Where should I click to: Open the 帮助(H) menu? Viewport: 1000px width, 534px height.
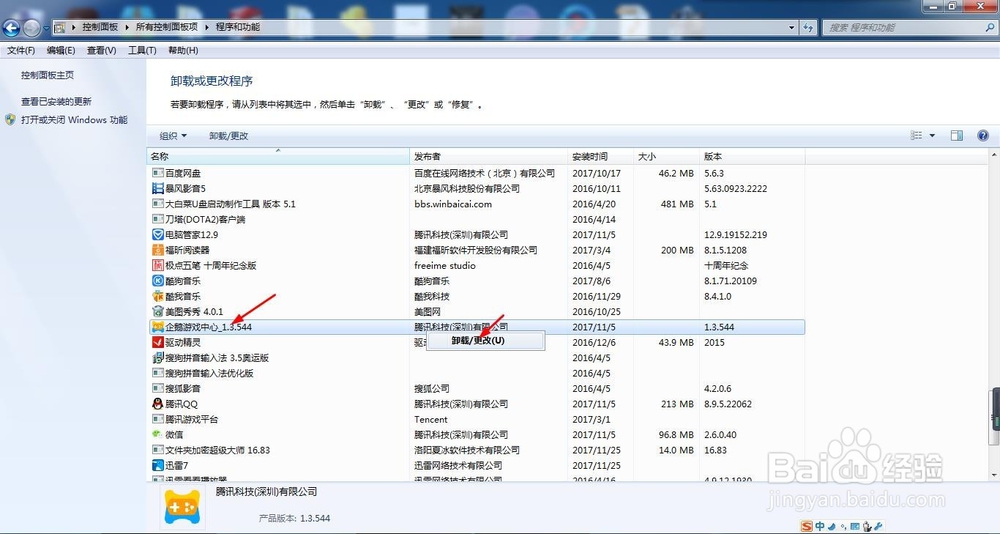pos(182,50)
